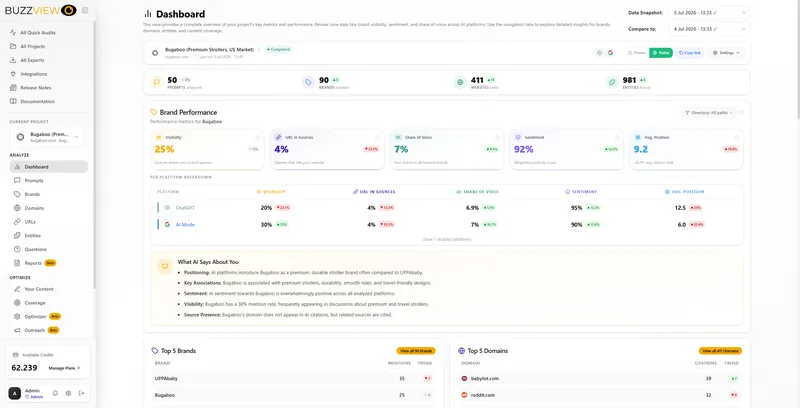800x408 pixels.
Task: Click the Completed status badge
Action: pos(279,49)
